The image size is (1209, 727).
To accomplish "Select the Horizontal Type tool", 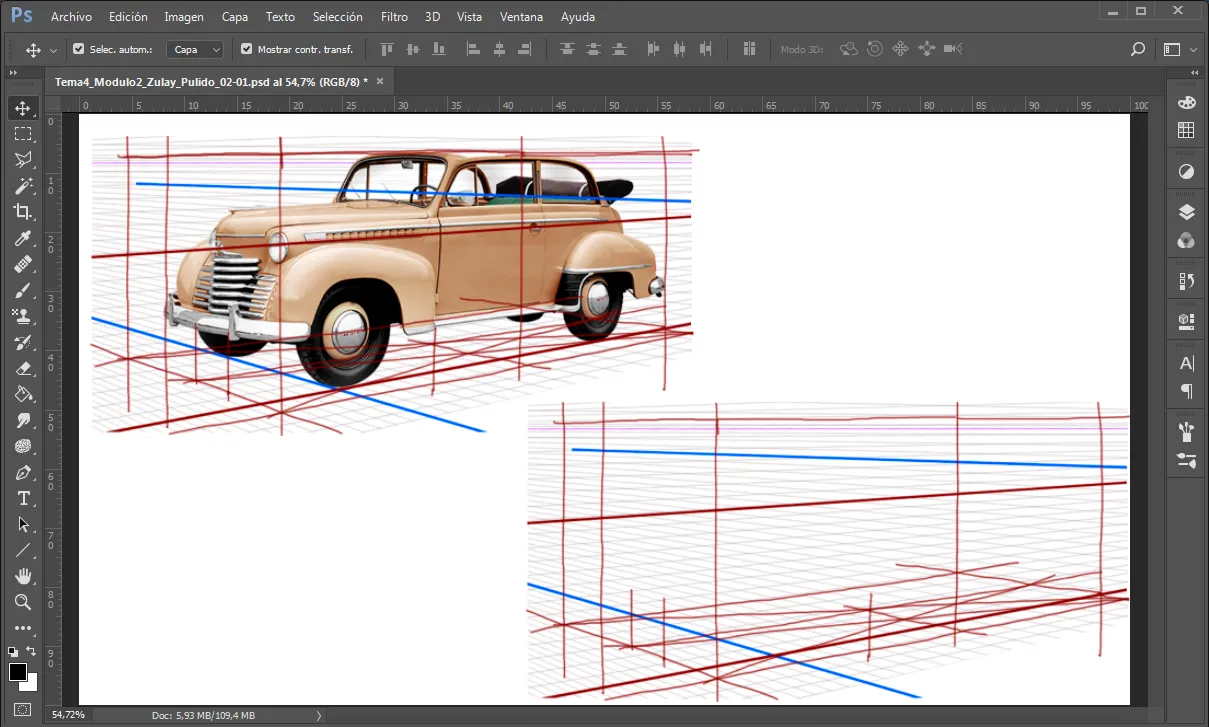I will tap(23, 498).
